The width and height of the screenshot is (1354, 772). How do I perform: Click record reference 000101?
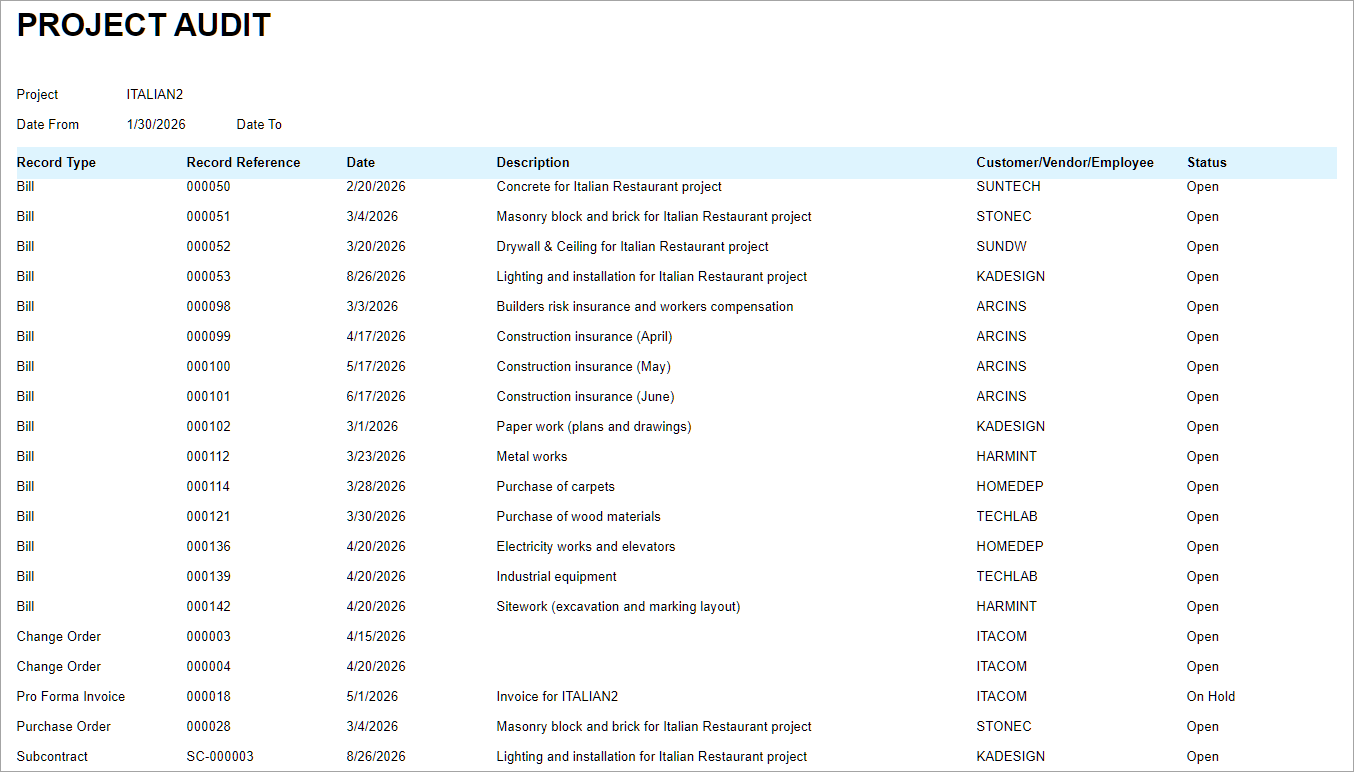pos(208,396)
